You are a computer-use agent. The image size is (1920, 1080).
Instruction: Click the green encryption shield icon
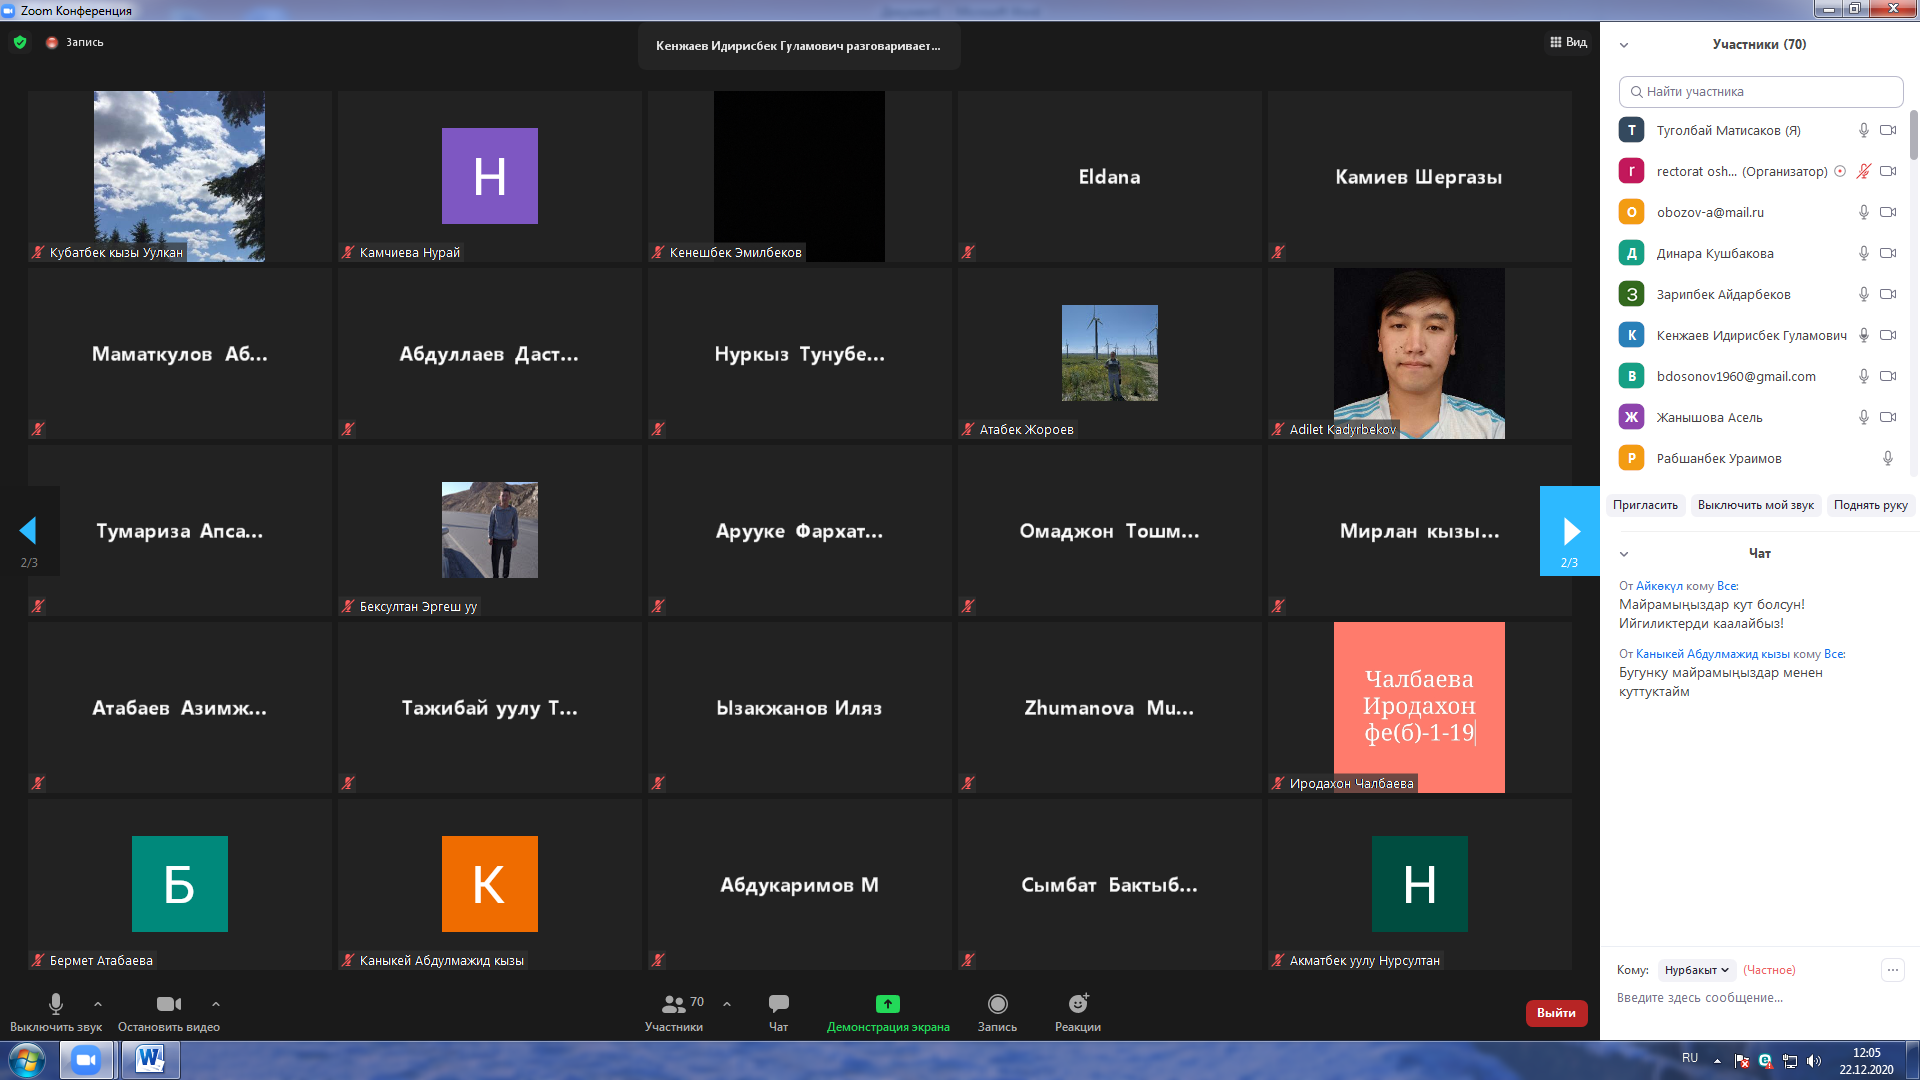point(20,42)
